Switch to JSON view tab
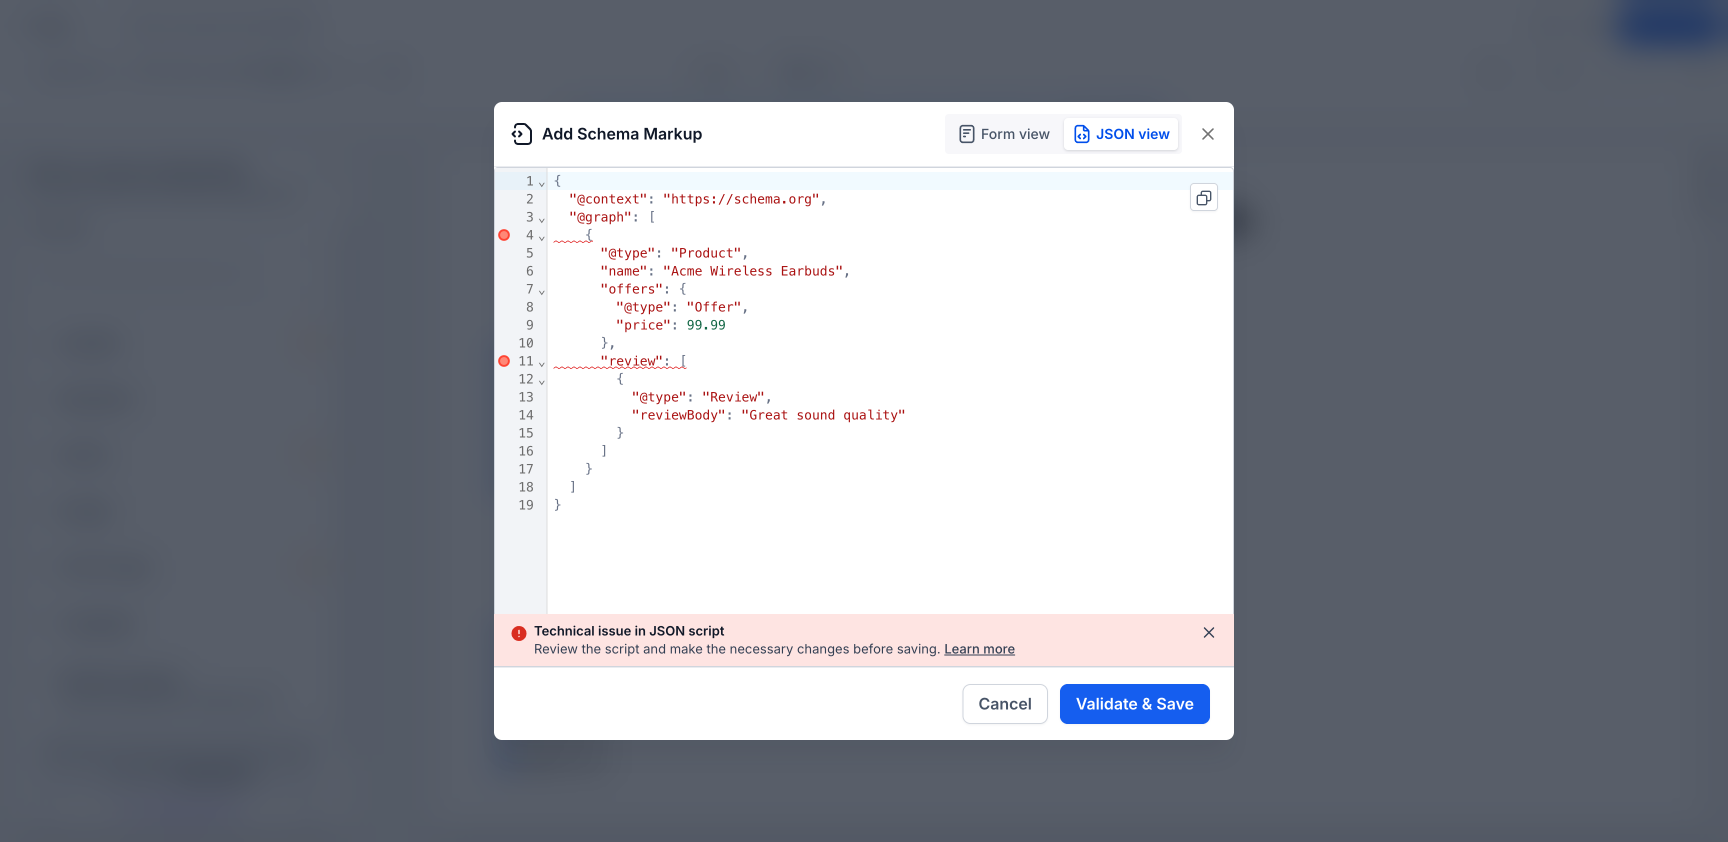1728x842 pixels. [x=1121, y=134]
